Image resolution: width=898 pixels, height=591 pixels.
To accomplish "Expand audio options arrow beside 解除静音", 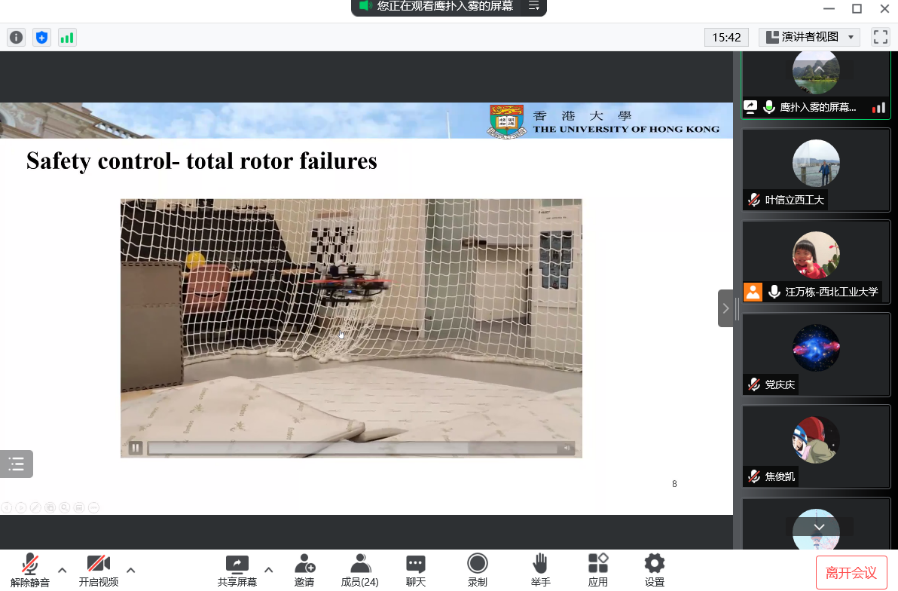I will (62, 570).
